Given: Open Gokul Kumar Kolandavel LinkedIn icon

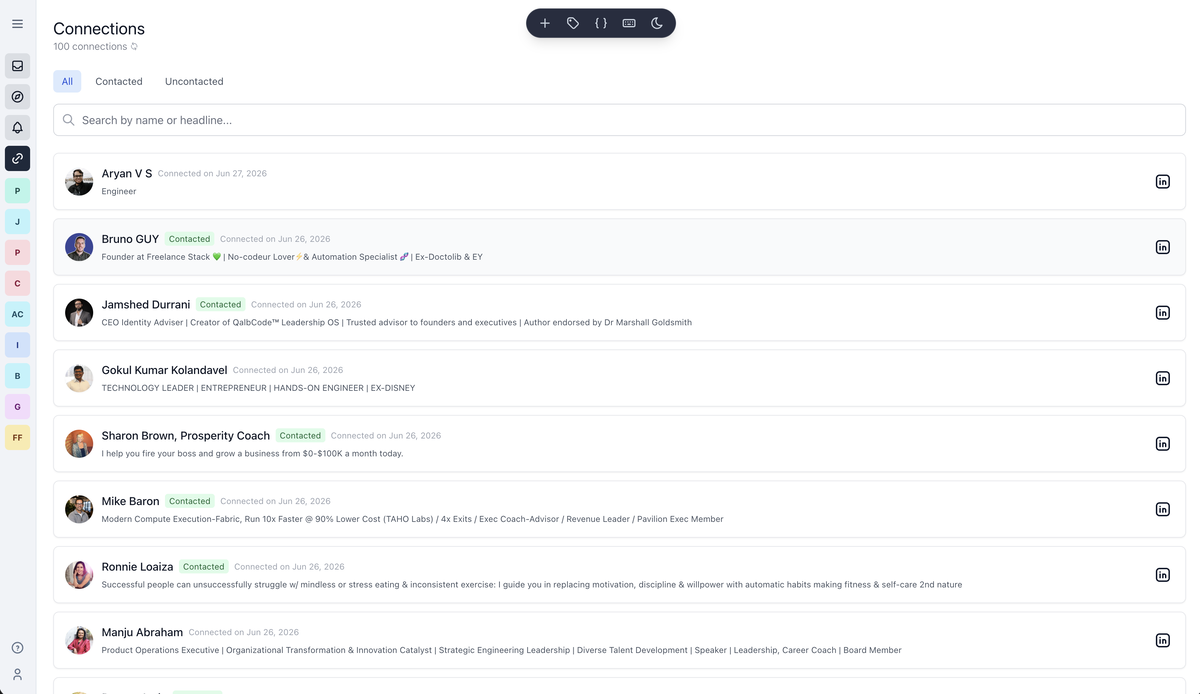Looking at the screenshot, I should (1162, 378).
